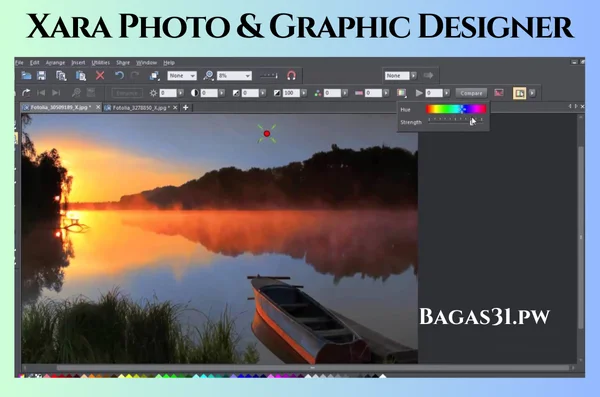
Task: Click the zoom magnifier icon beside 8%
Action: click(x=209, y=75)
